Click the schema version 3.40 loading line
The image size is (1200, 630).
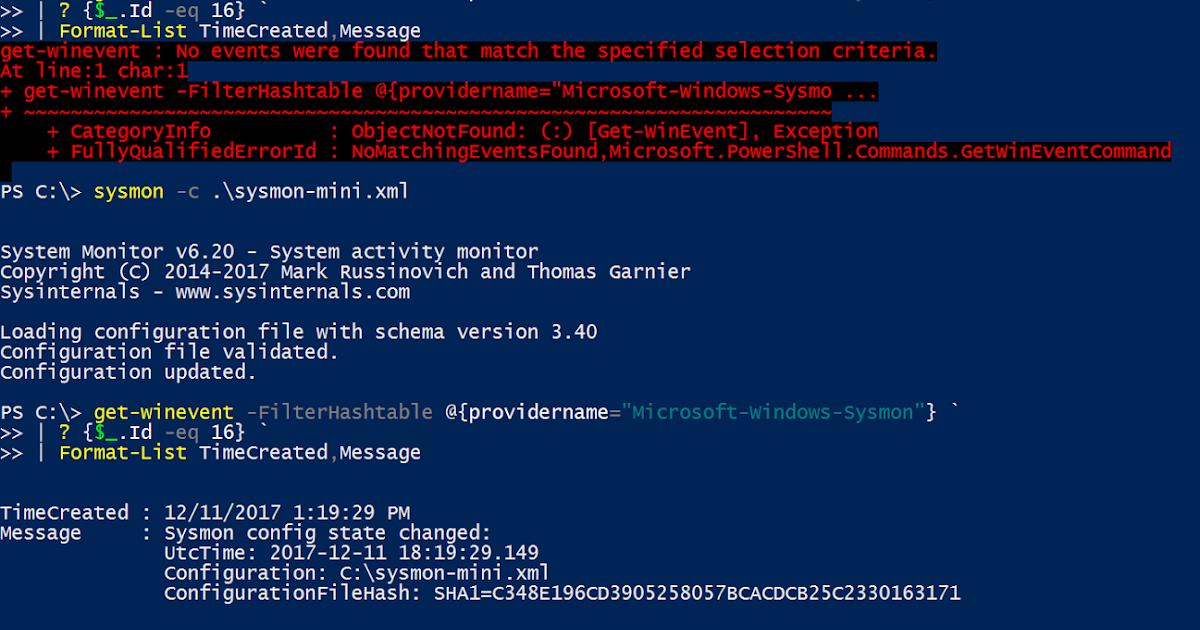click(298, 332)
